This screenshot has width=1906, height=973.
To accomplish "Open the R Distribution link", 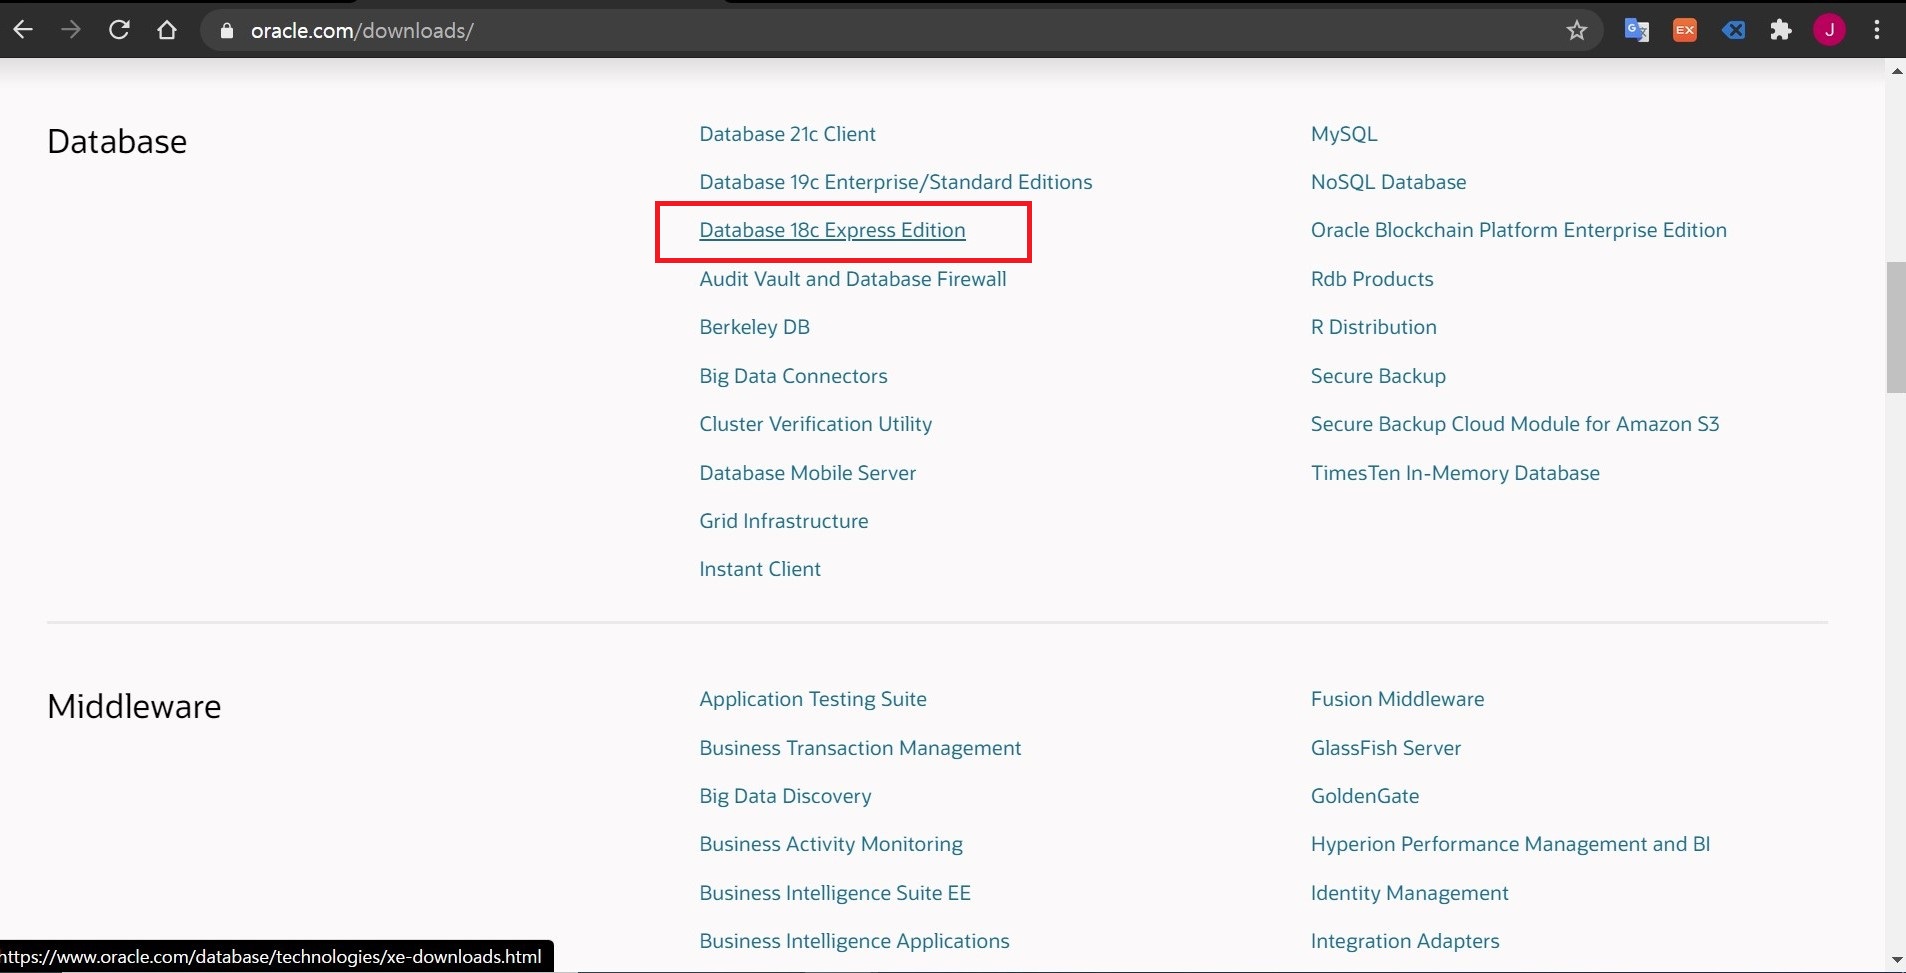I will 1374,327.
